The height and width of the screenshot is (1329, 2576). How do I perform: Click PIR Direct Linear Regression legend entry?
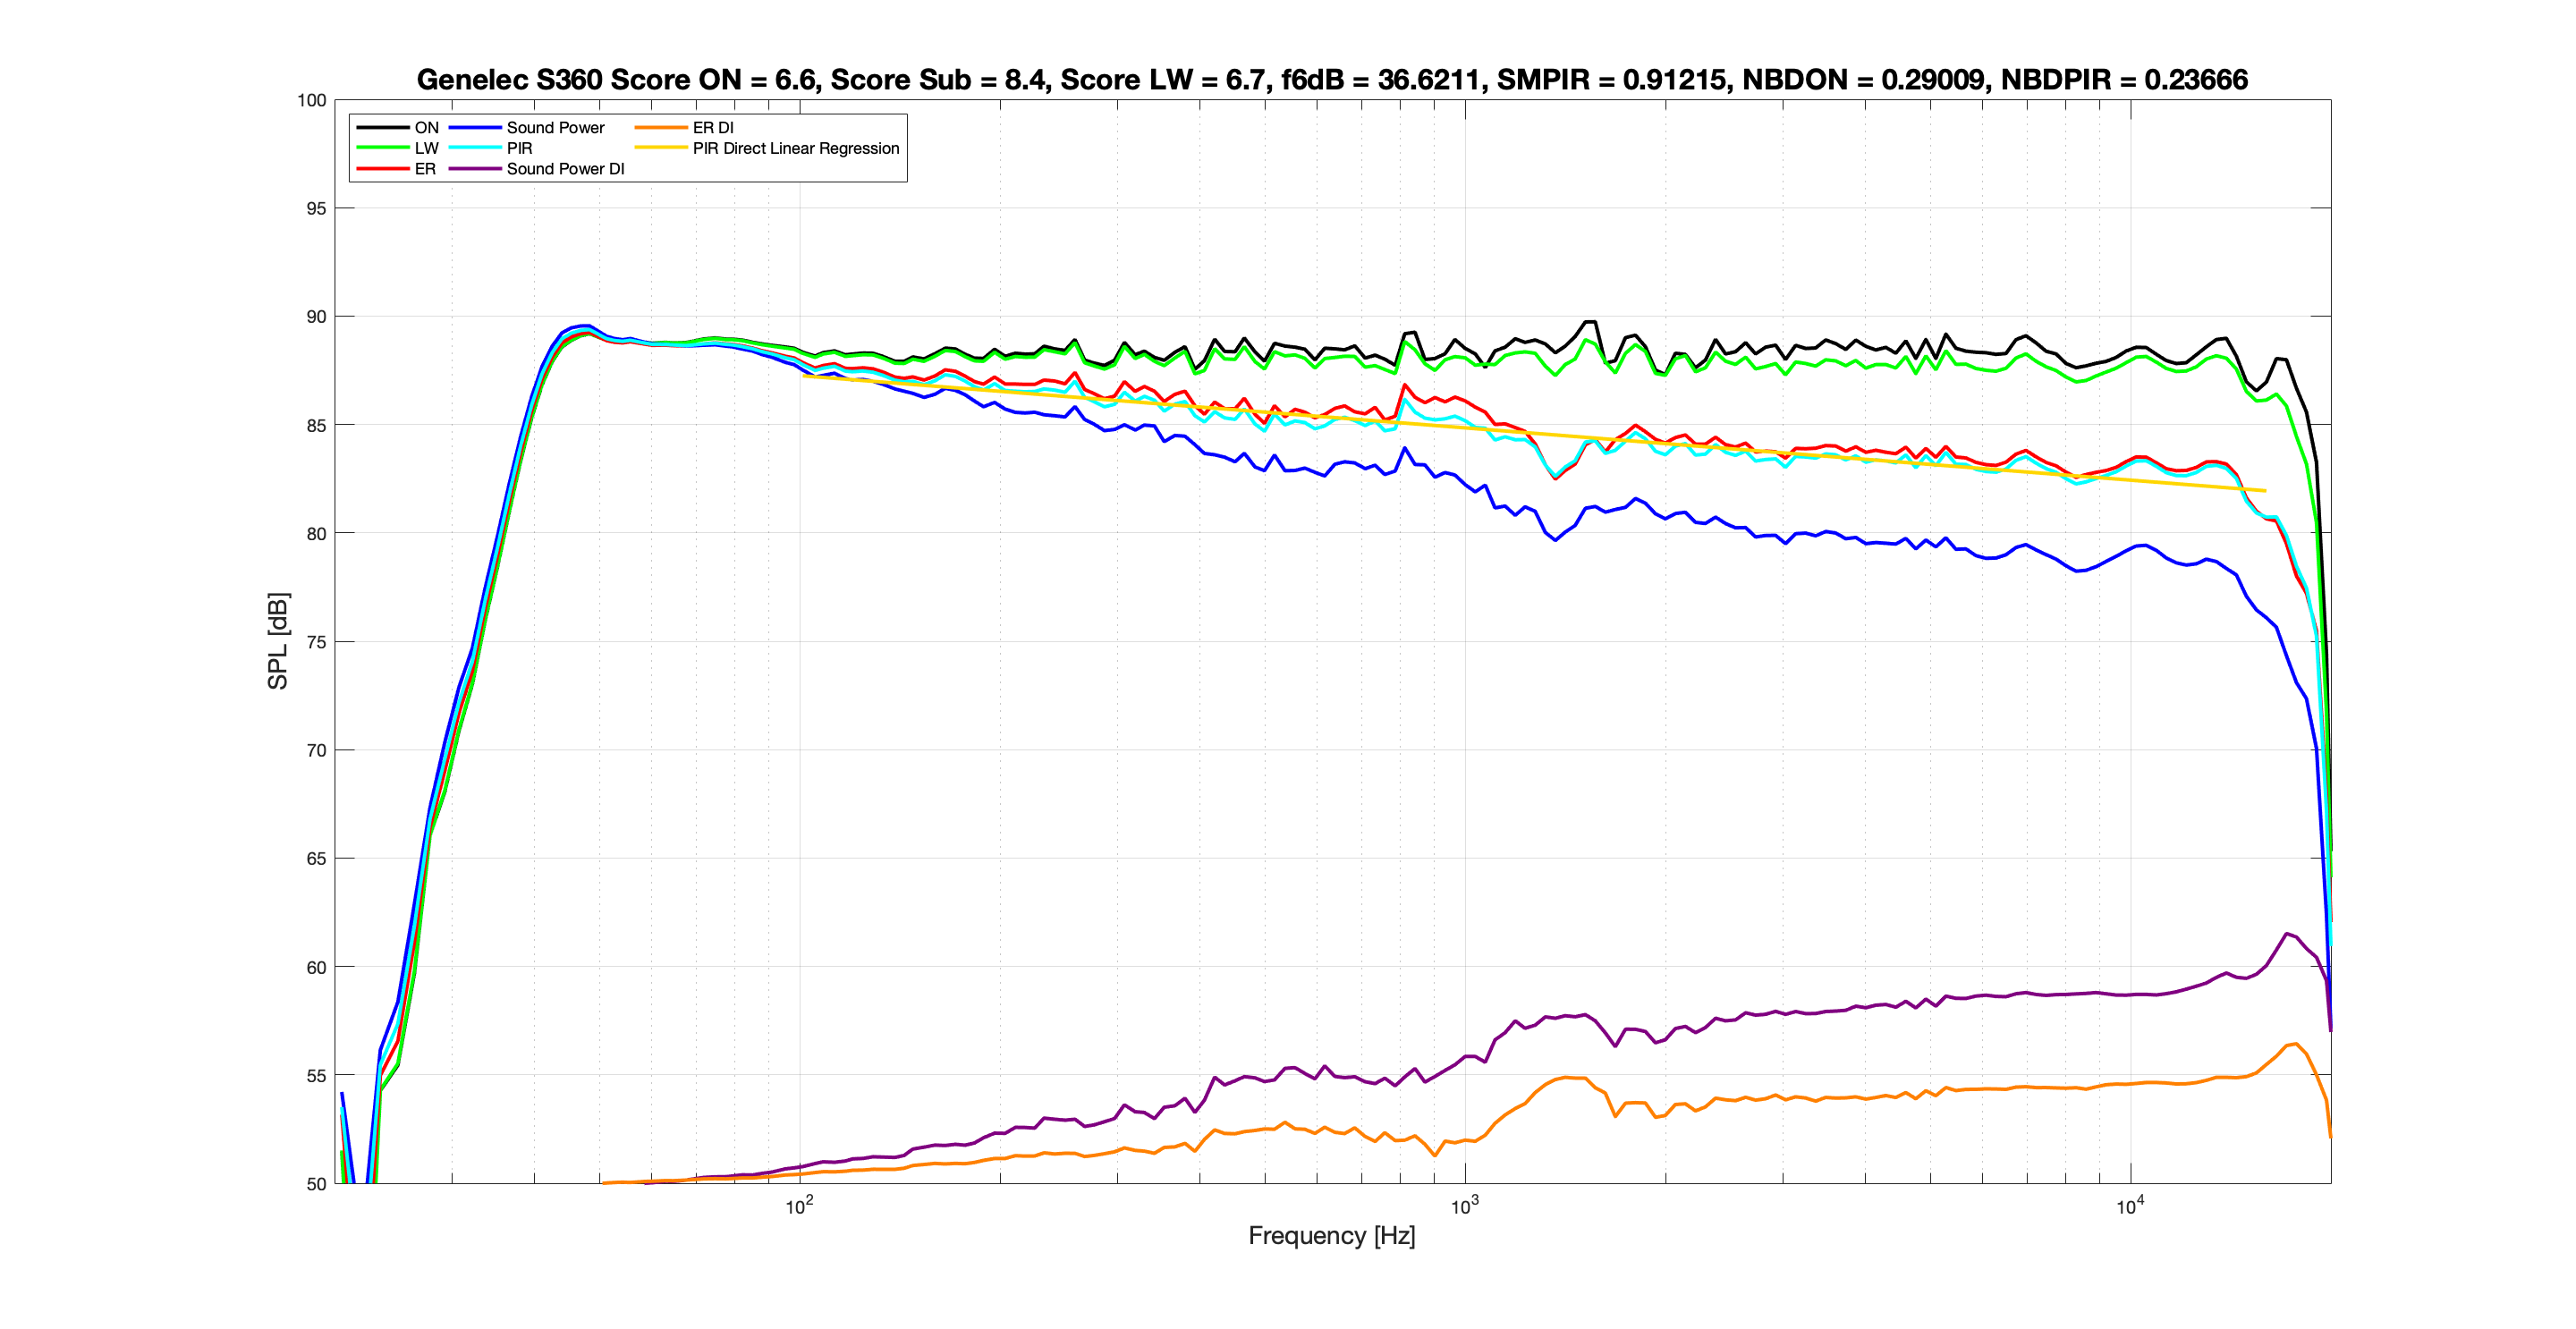[x=767, y=148]
